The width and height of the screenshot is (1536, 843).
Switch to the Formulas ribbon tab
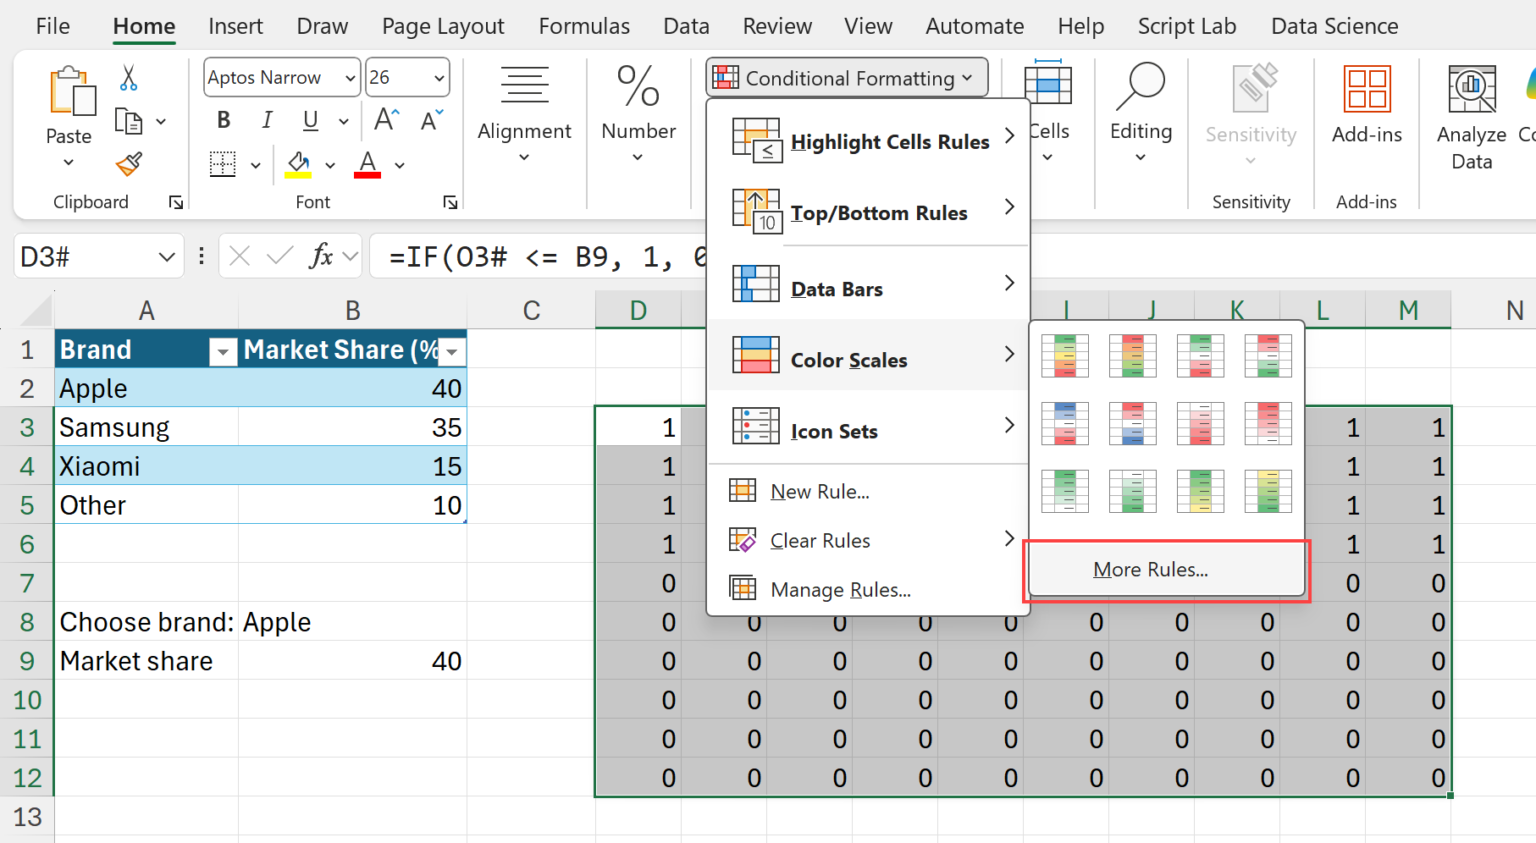click(584, 26)
